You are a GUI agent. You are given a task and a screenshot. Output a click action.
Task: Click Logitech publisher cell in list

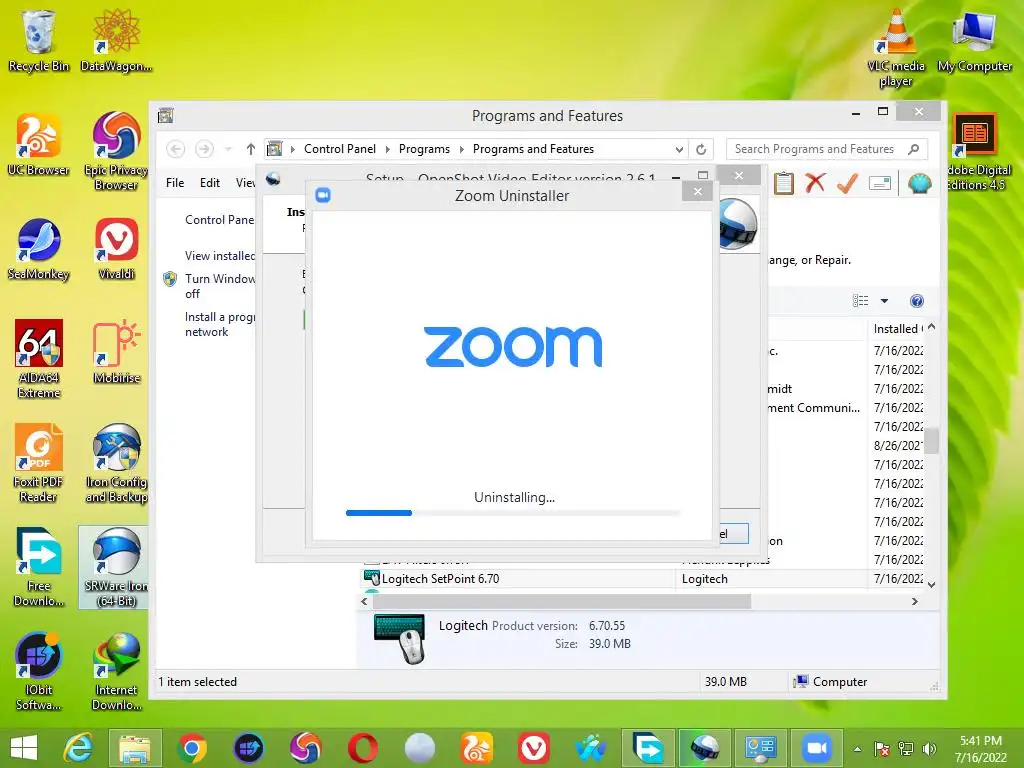(x=705, y=579)
